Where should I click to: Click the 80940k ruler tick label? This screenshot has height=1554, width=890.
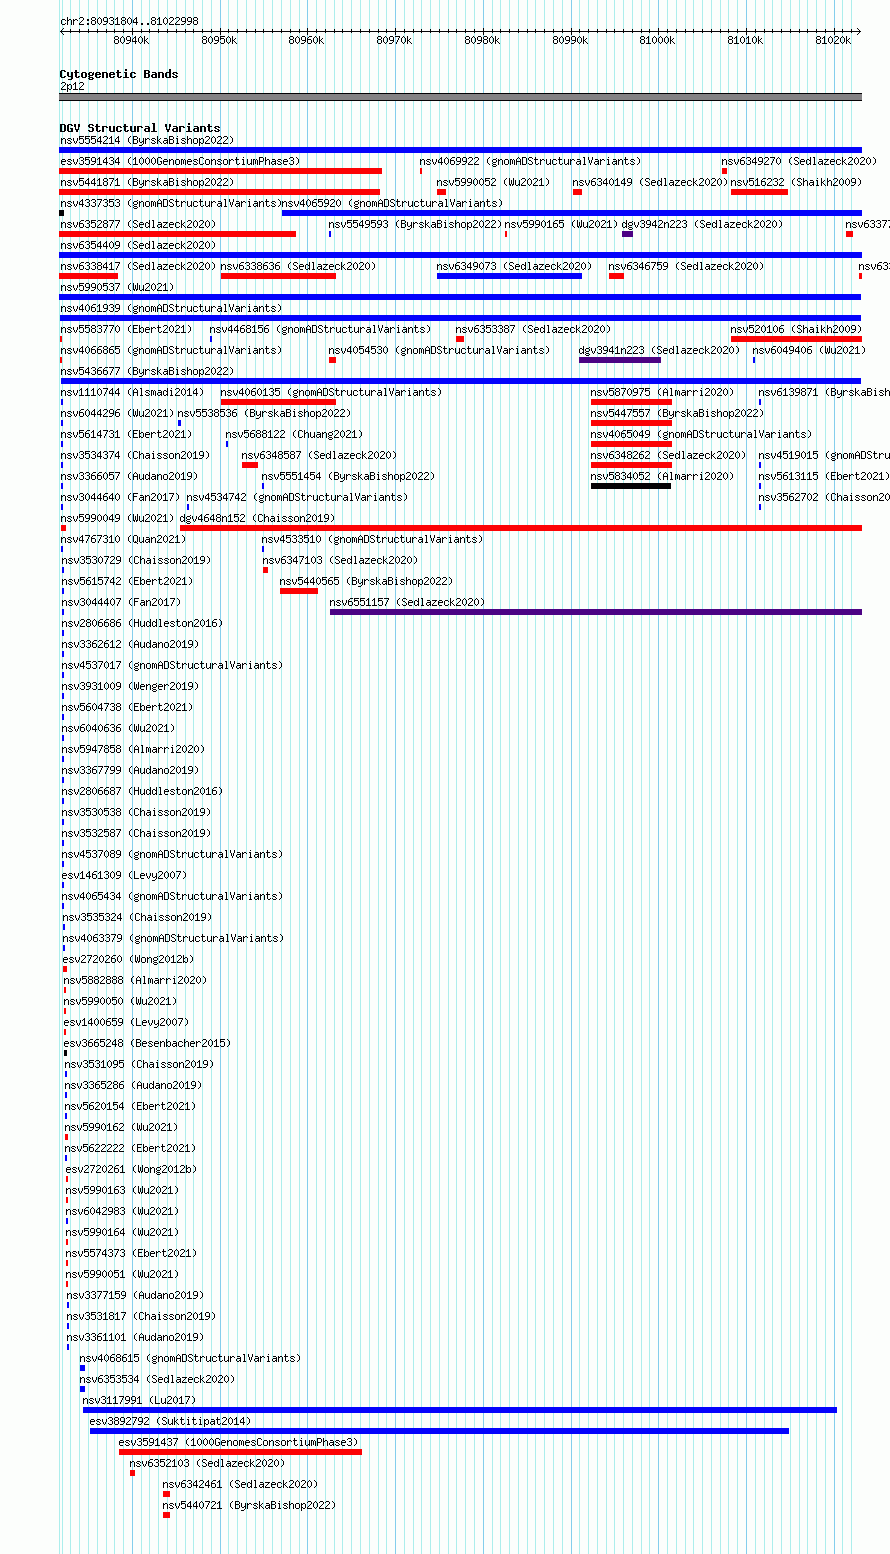(131, 40)
